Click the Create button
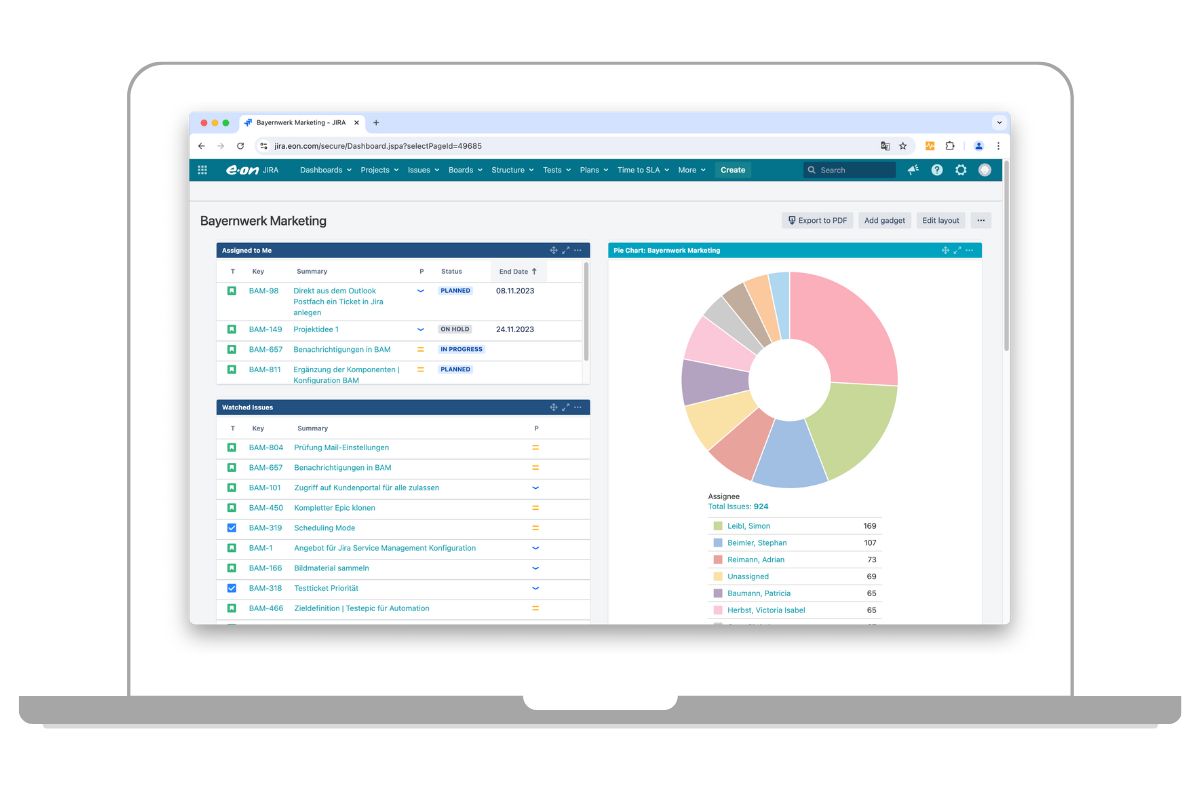This screenshot has width=1200, height=790. coord(733,170)
